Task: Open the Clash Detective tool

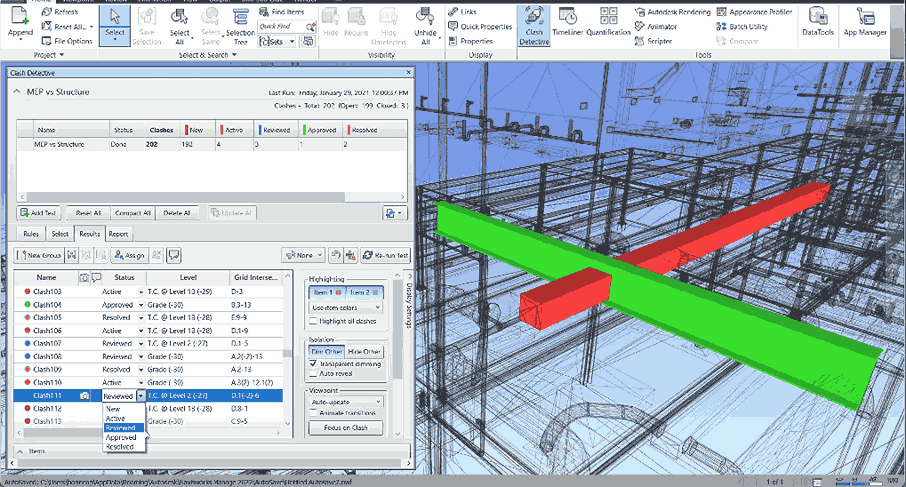Action: coord(534,24)
